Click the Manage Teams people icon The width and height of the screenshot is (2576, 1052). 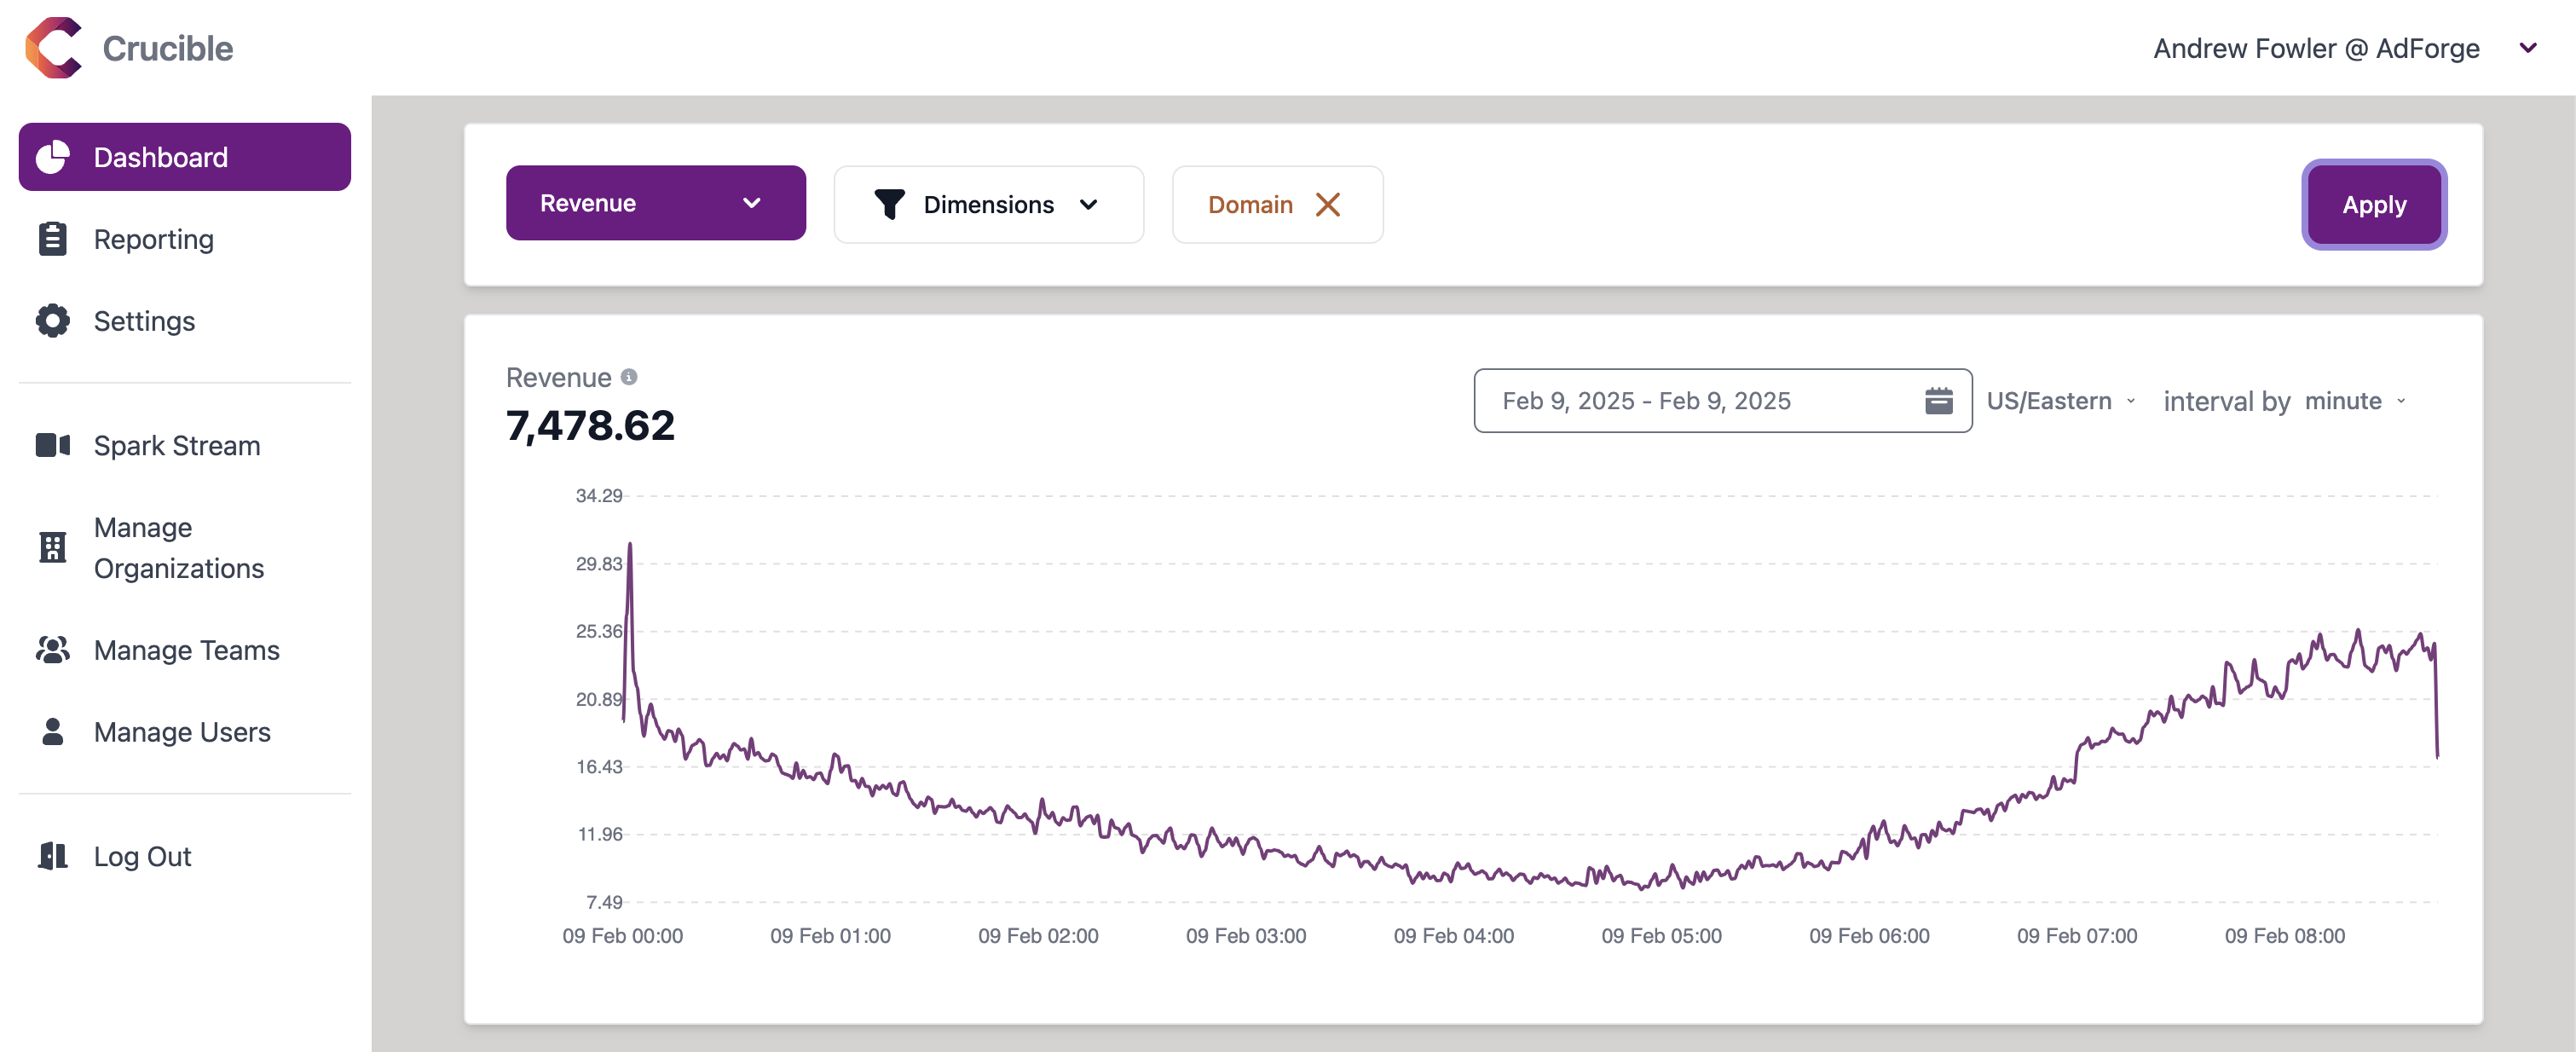pos(51,650)
